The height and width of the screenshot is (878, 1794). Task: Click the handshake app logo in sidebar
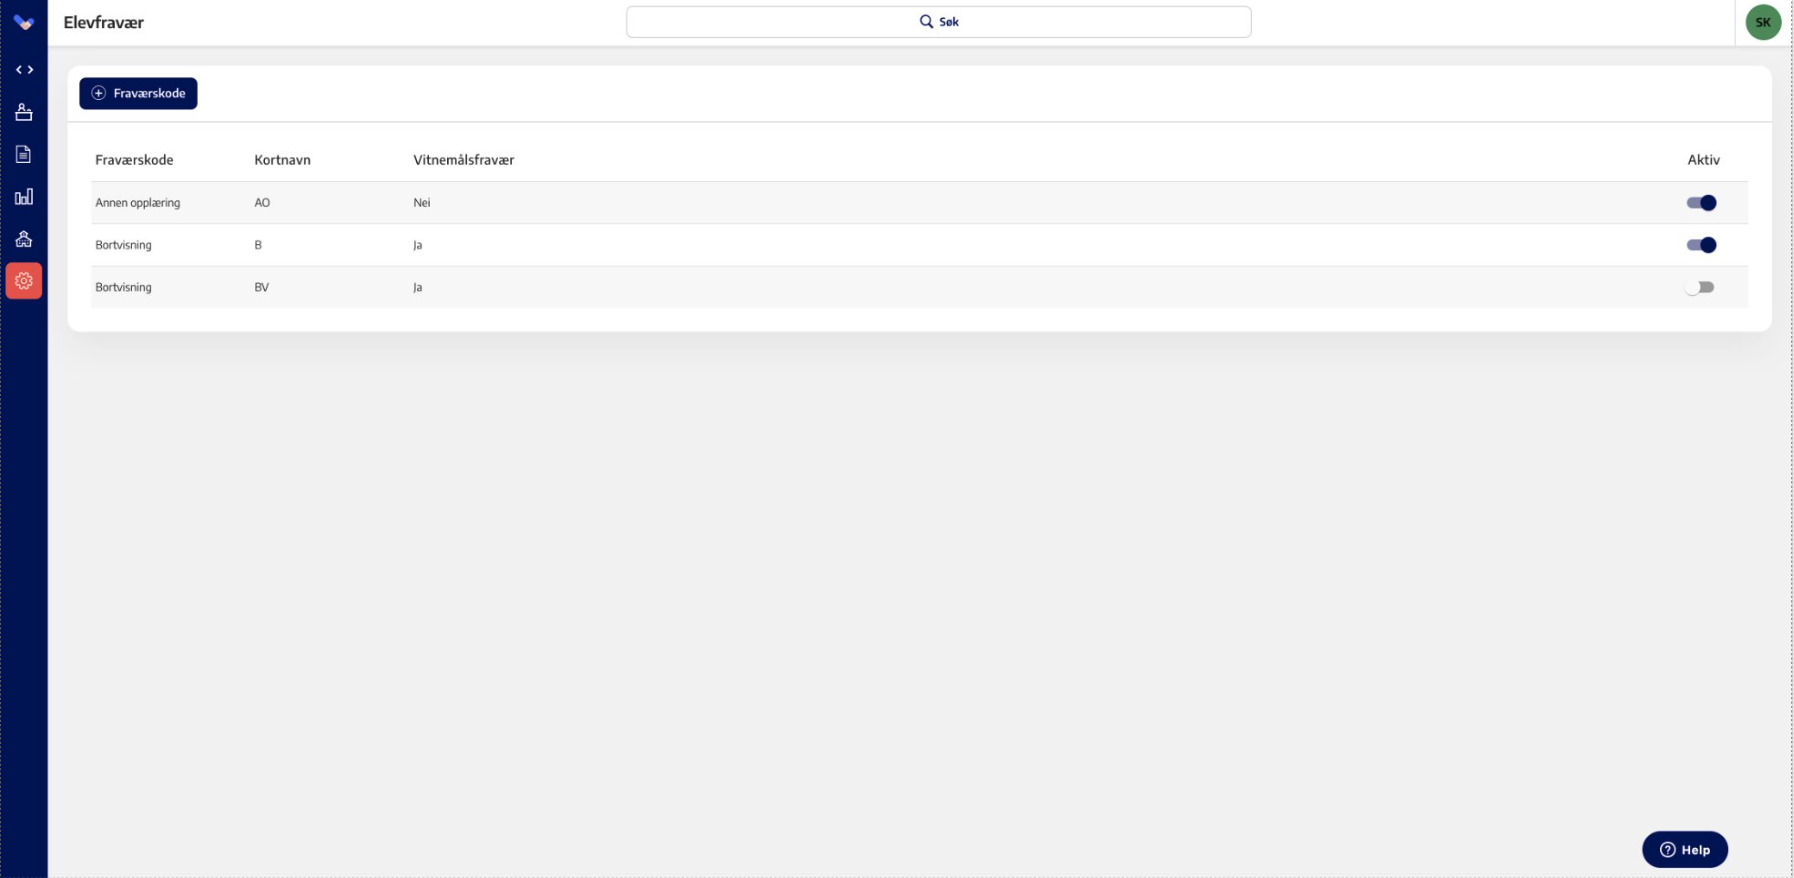click(x=24, y=22)
